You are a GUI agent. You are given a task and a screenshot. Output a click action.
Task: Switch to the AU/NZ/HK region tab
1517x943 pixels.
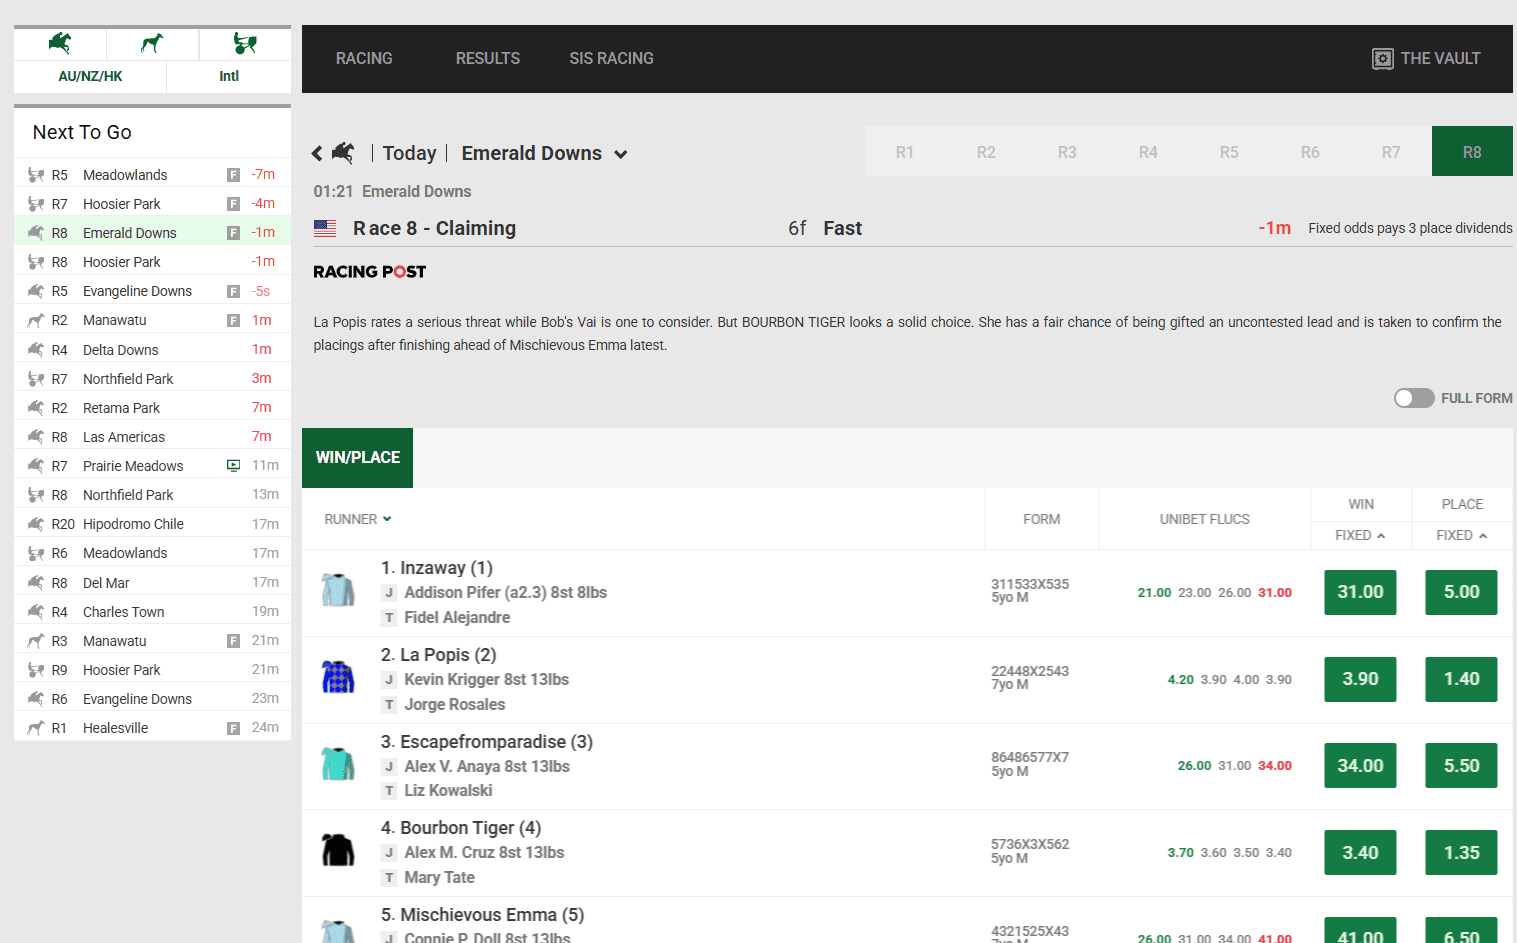90,76
